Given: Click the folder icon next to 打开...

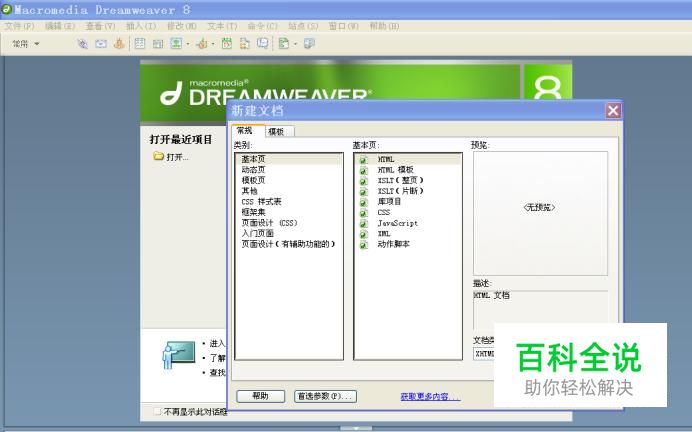Looking at the screenshot, I should pyautogui.click(x=158, y=156).
